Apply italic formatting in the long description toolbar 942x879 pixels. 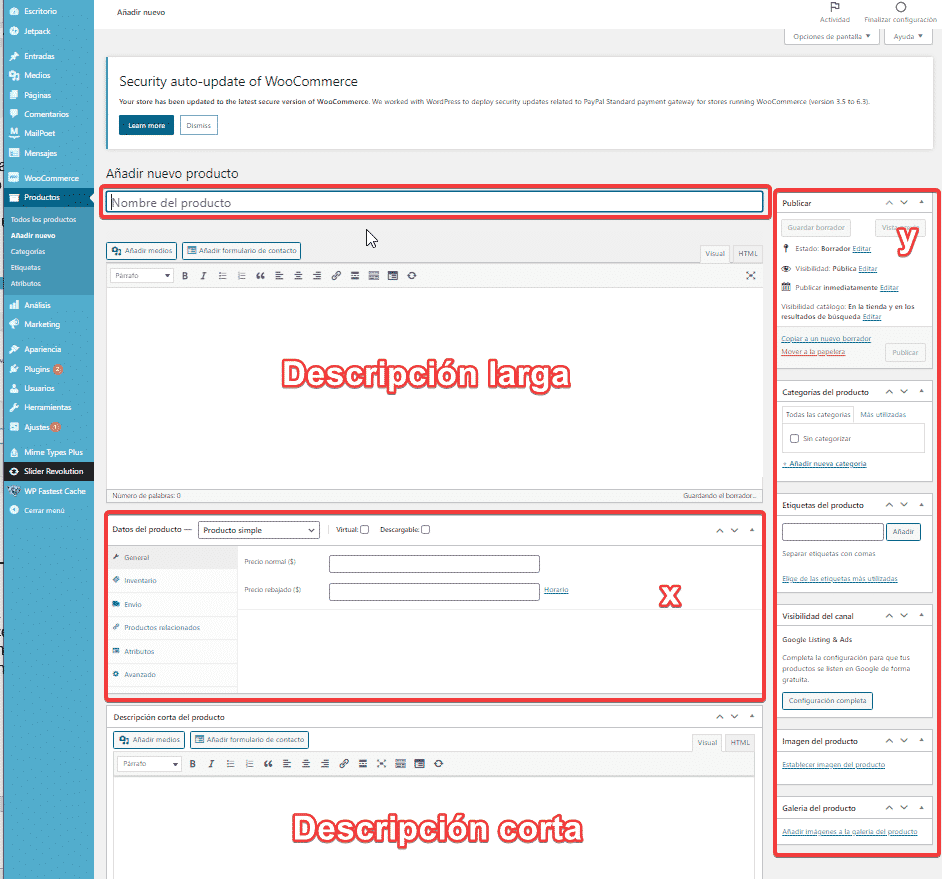(203, 275)
